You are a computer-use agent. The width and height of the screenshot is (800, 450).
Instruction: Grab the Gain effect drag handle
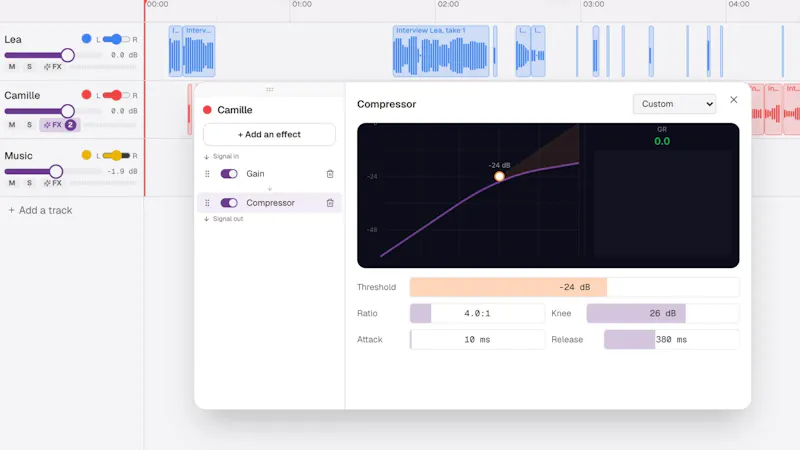coord(207,174)
